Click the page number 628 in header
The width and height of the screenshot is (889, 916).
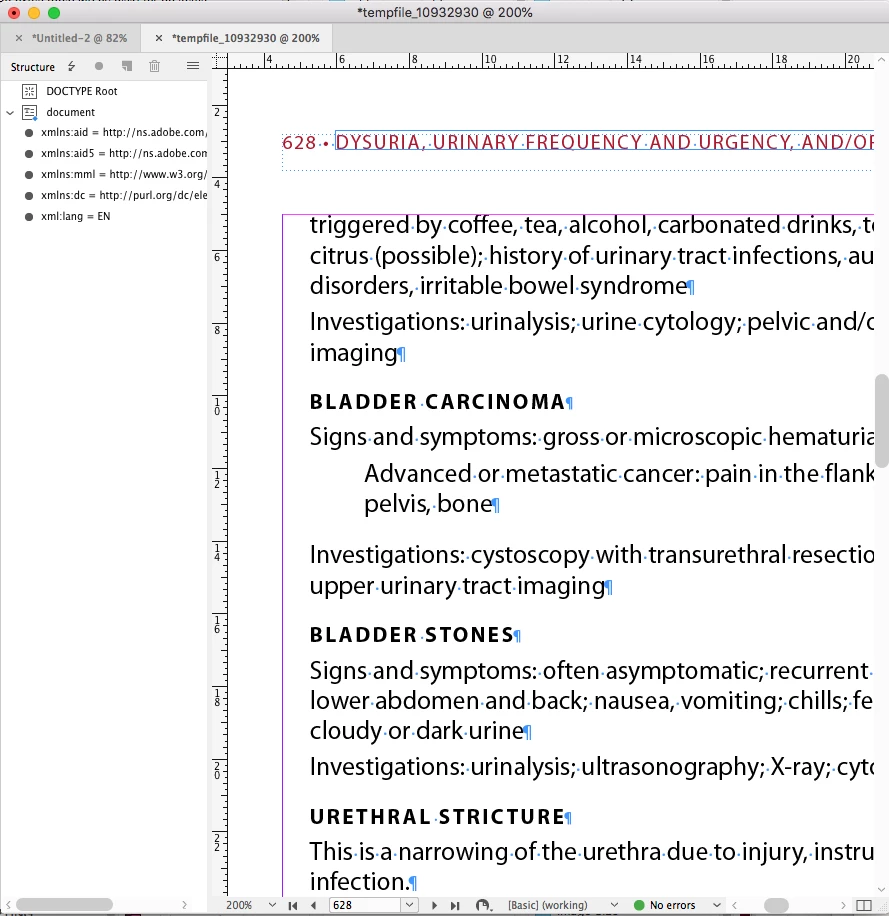[299, 142]
